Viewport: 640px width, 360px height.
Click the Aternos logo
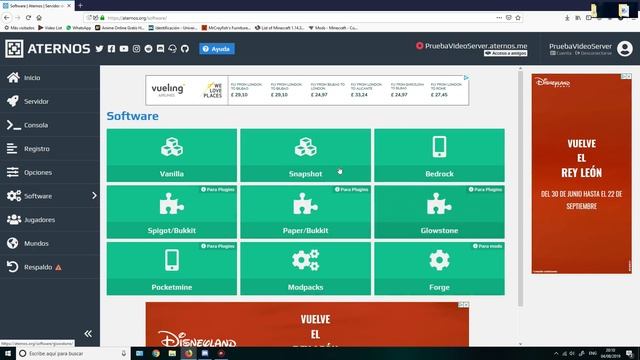click(48, 49)
